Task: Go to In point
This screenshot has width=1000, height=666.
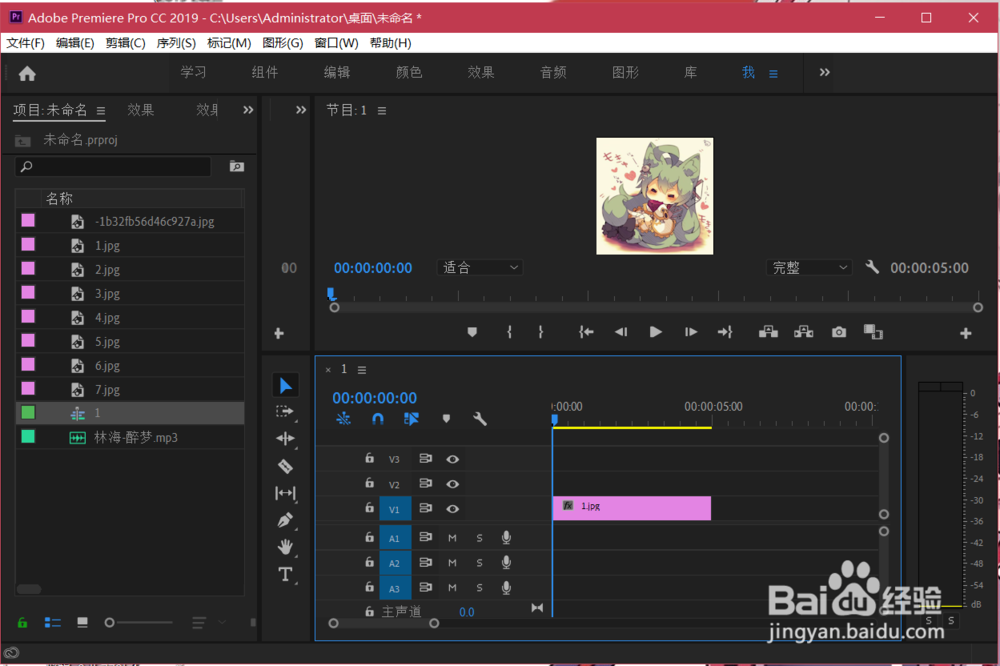Action: (586, 332)
